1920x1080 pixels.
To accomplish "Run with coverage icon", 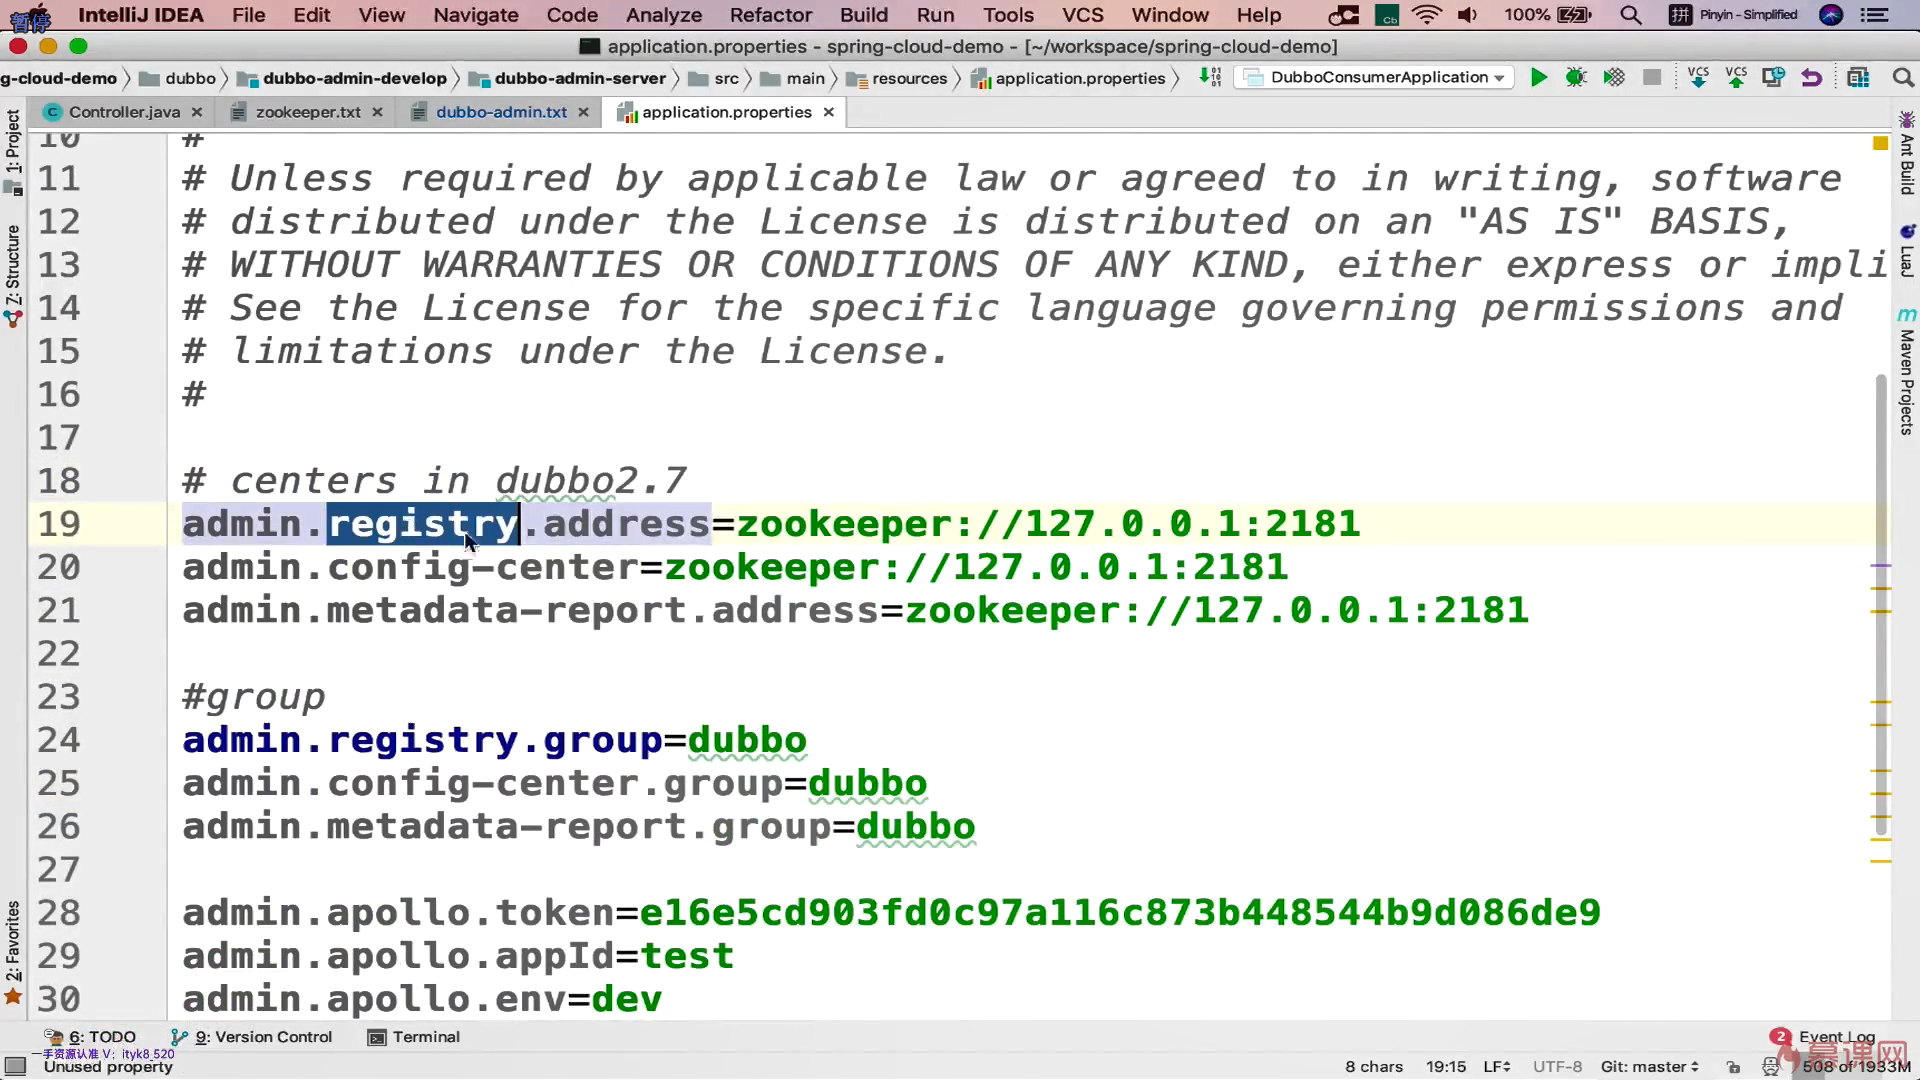I will coord(1614,78).
